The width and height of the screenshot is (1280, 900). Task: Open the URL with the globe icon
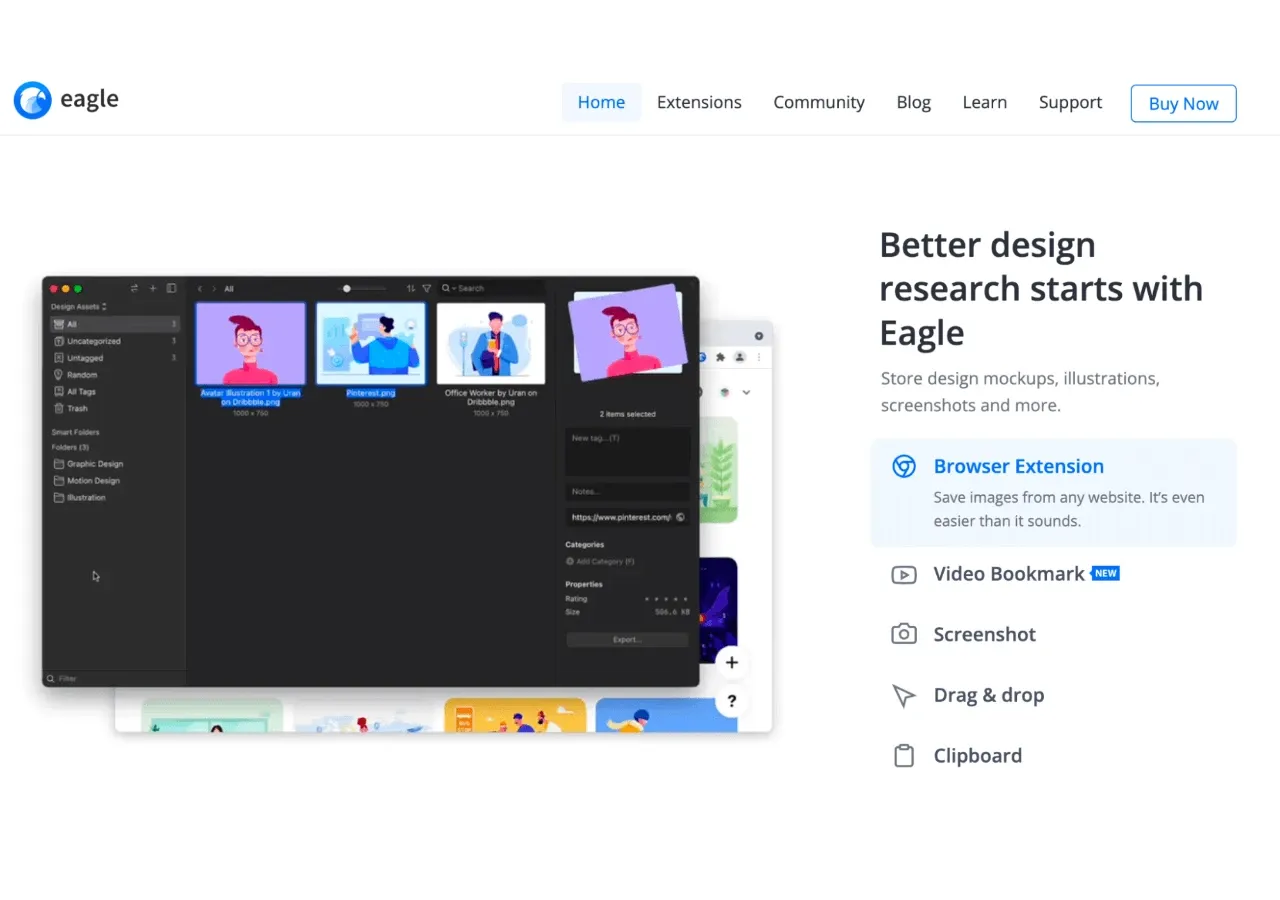click(681, 517)
